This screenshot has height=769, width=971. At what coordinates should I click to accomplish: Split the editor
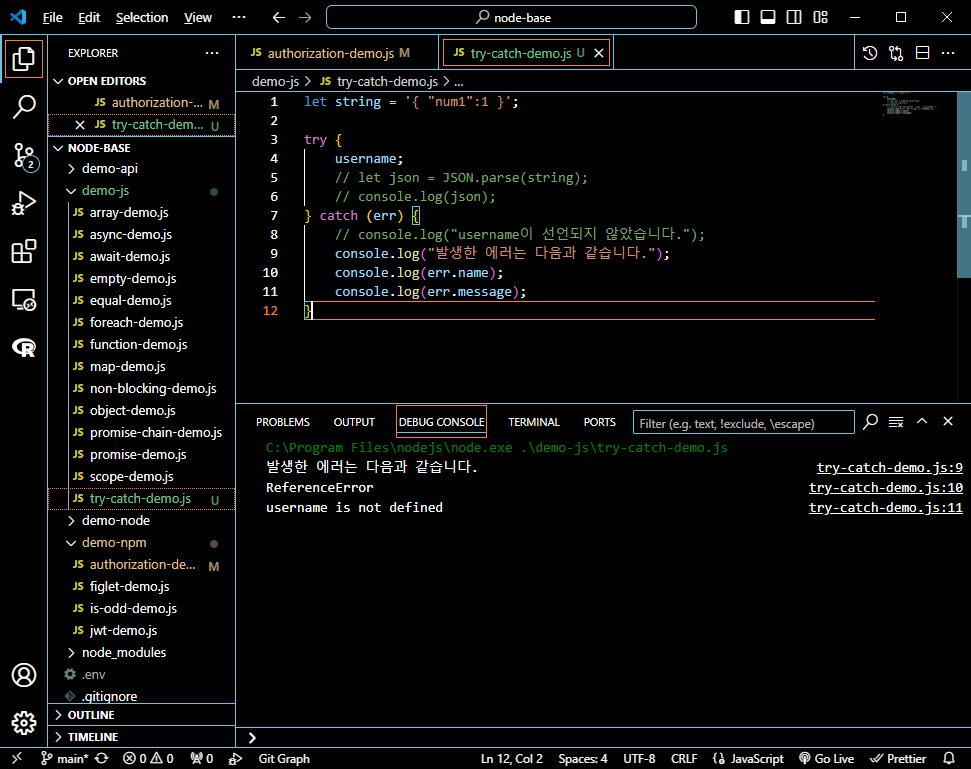tap(923, 53)
